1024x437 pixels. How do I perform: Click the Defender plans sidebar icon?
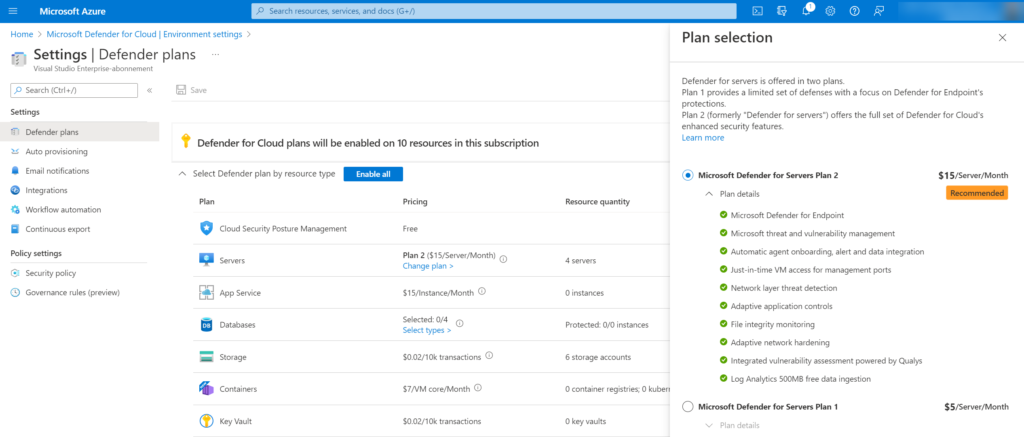[15, 132]
